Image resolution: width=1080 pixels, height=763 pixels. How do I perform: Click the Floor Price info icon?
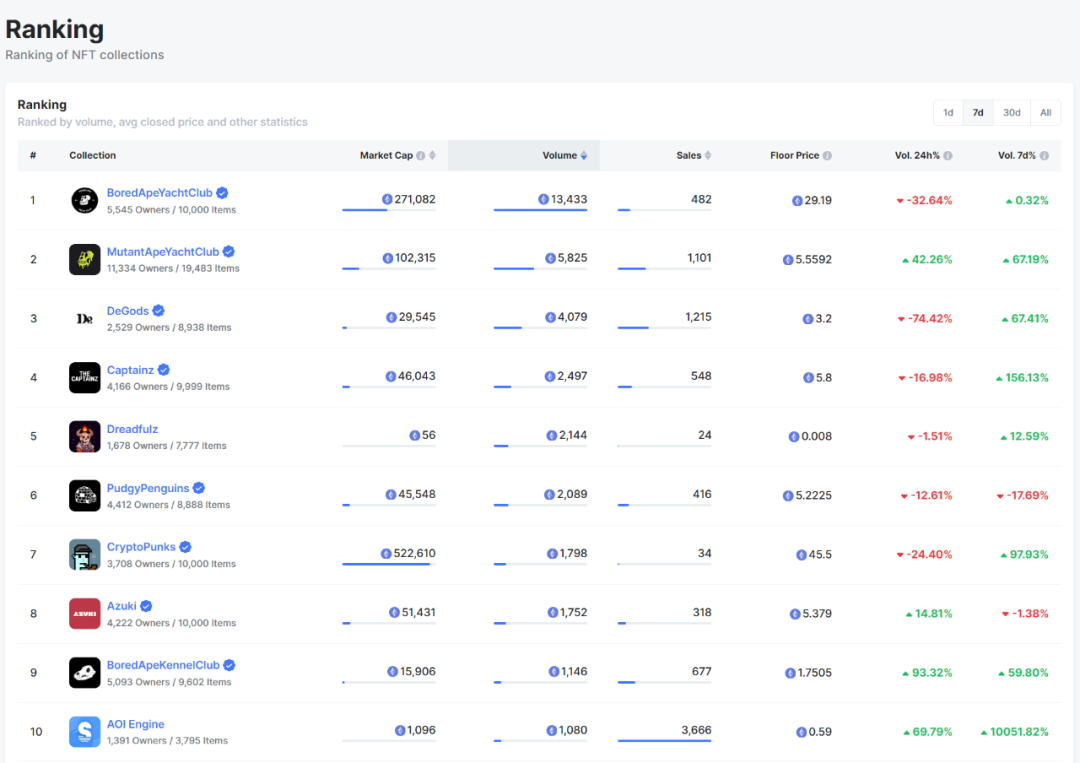tap(827, 156)
